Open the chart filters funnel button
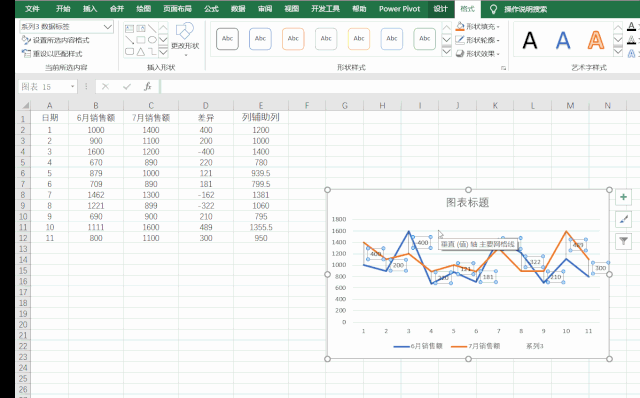Viewport: 640px width, 398px height. click(623, 241)
